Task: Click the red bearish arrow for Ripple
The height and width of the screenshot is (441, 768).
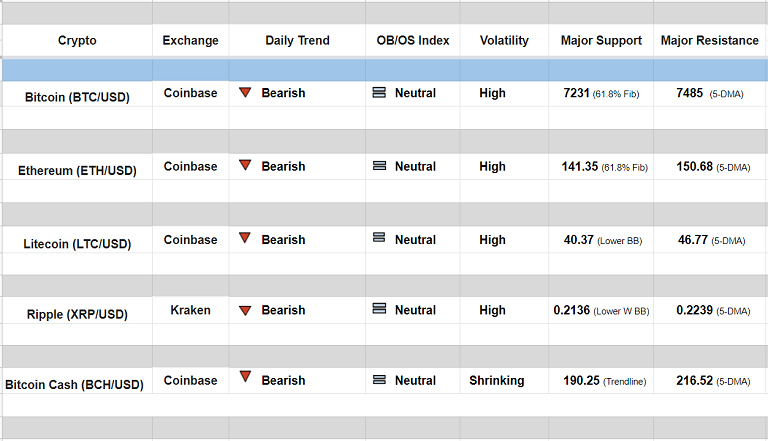Action: 245,310
